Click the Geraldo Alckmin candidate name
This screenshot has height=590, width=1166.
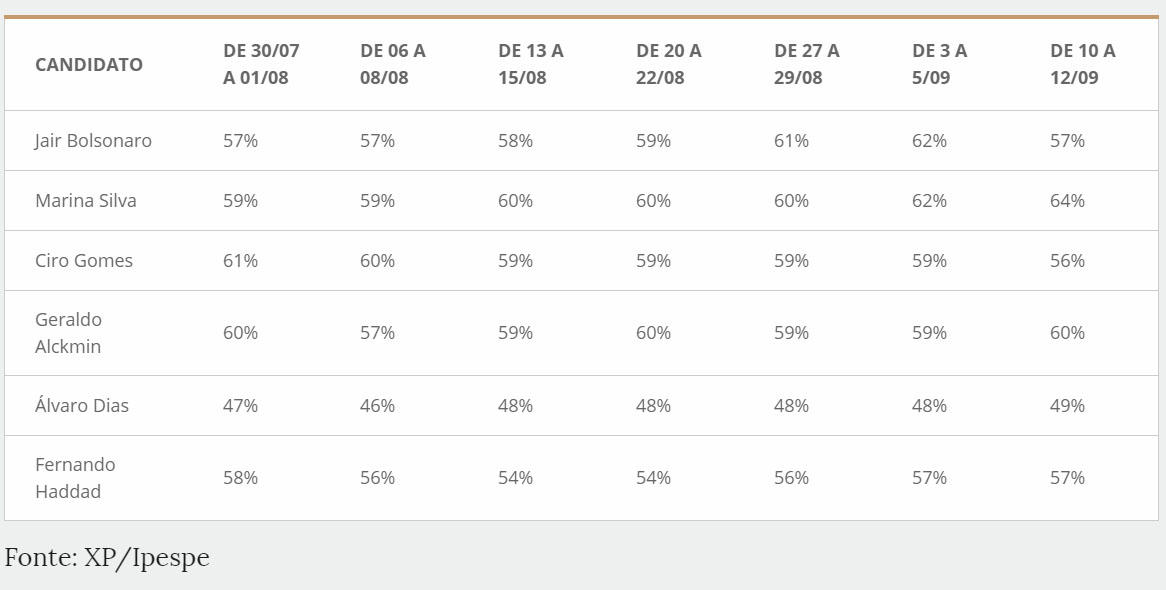coord(68,333)
